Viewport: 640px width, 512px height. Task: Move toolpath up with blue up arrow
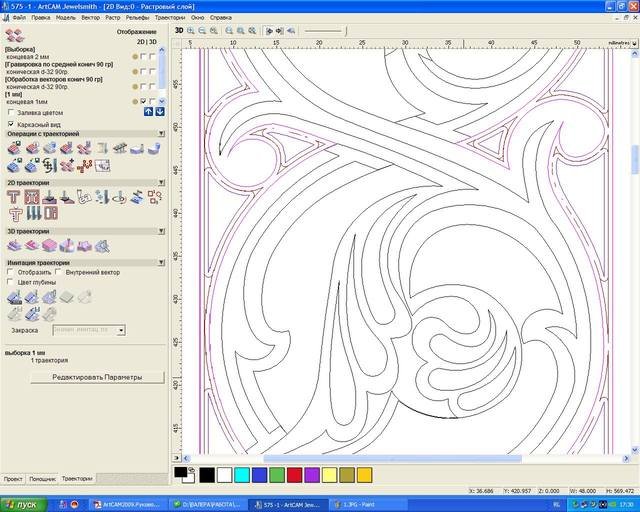pos(148,111)
